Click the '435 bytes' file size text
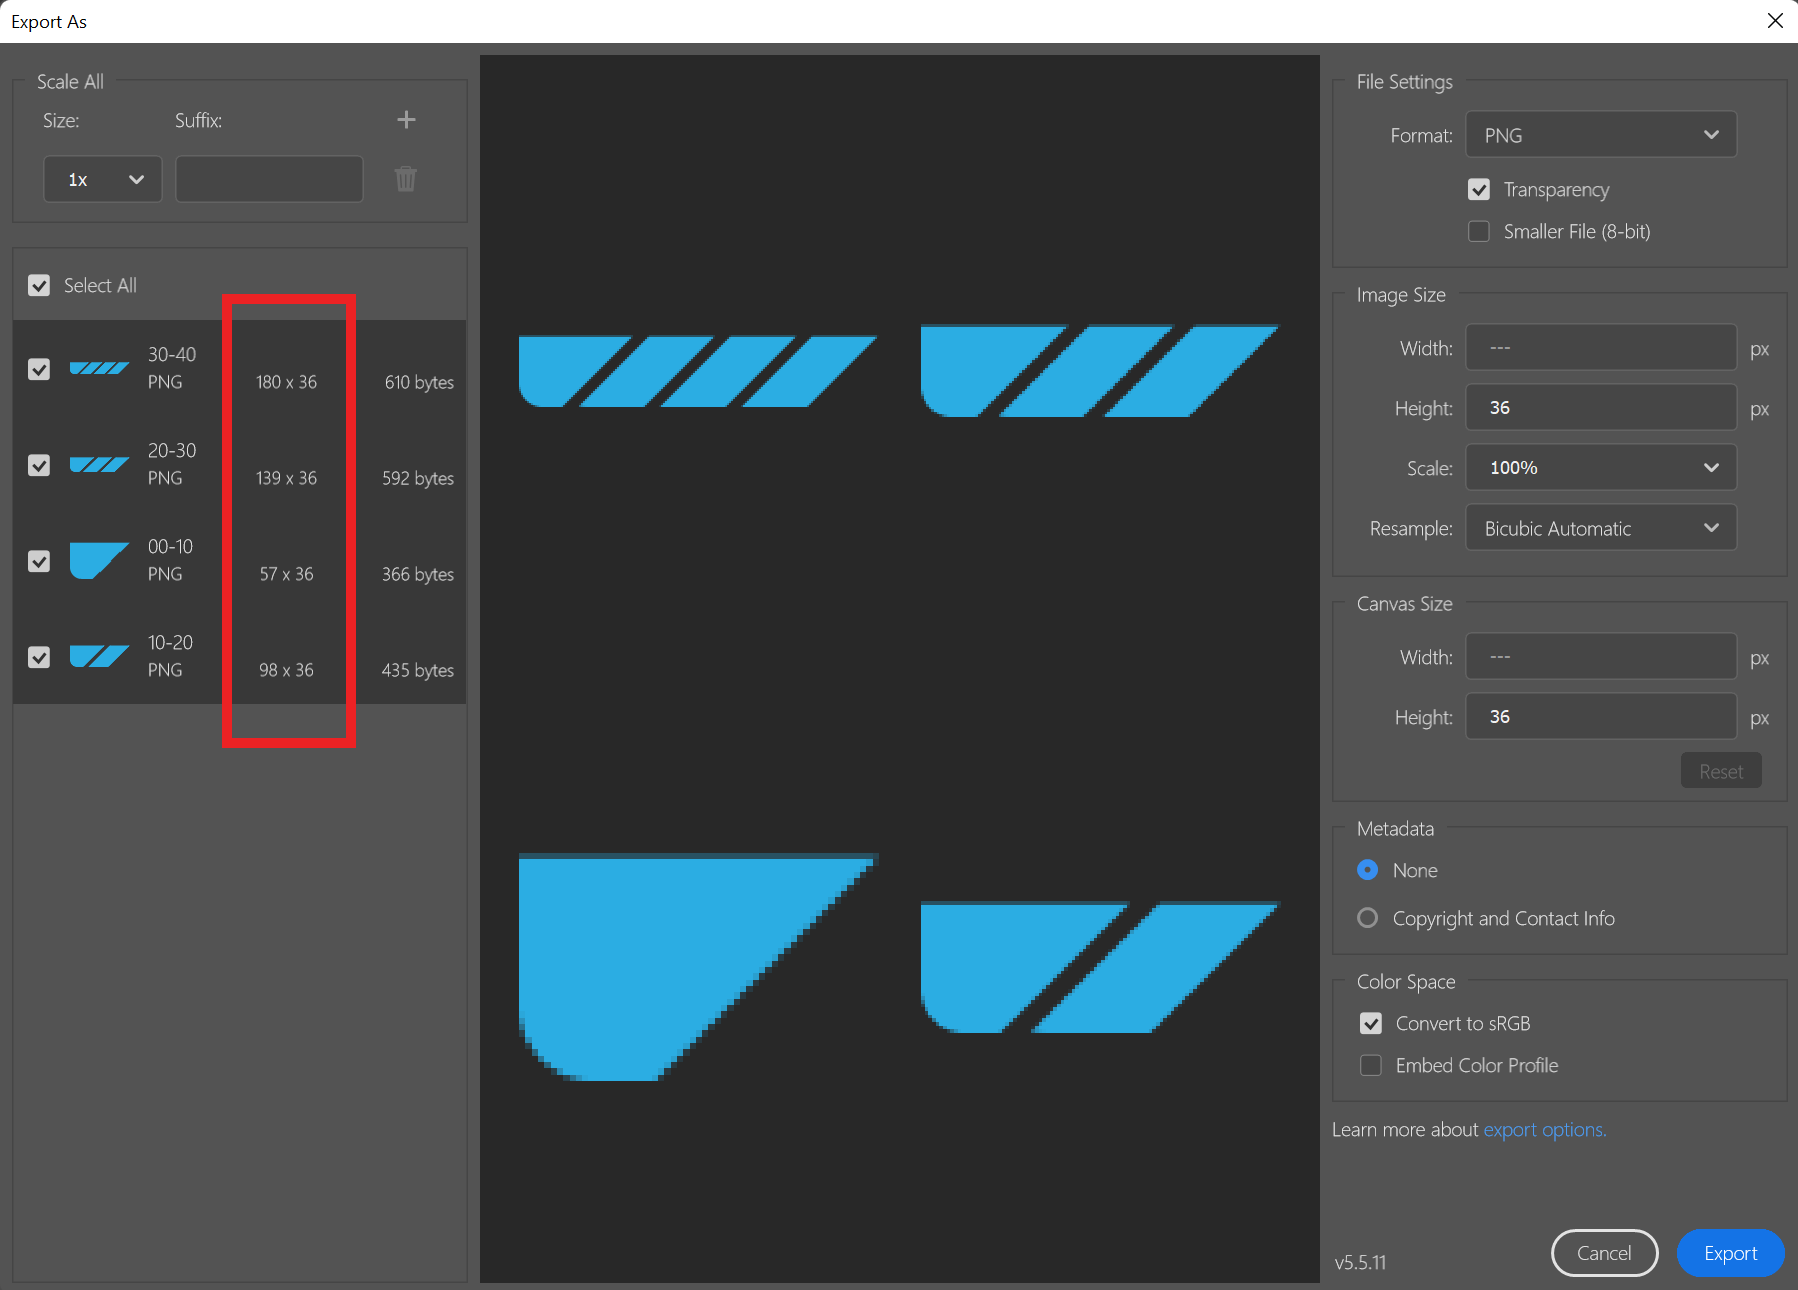The width and height of the screenshot is (1798, 1290). [x=418, y=670]
